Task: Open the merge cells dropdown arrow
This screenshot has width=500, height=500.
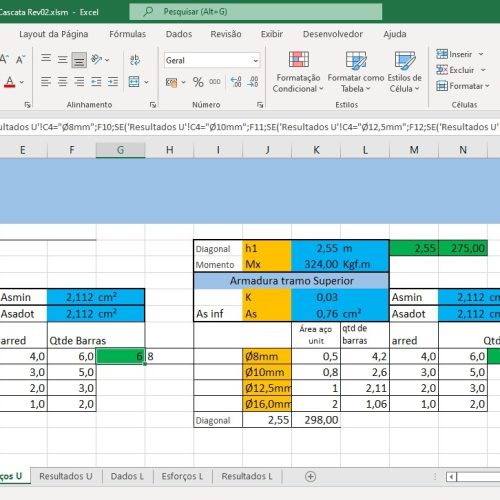Action: 146,82
